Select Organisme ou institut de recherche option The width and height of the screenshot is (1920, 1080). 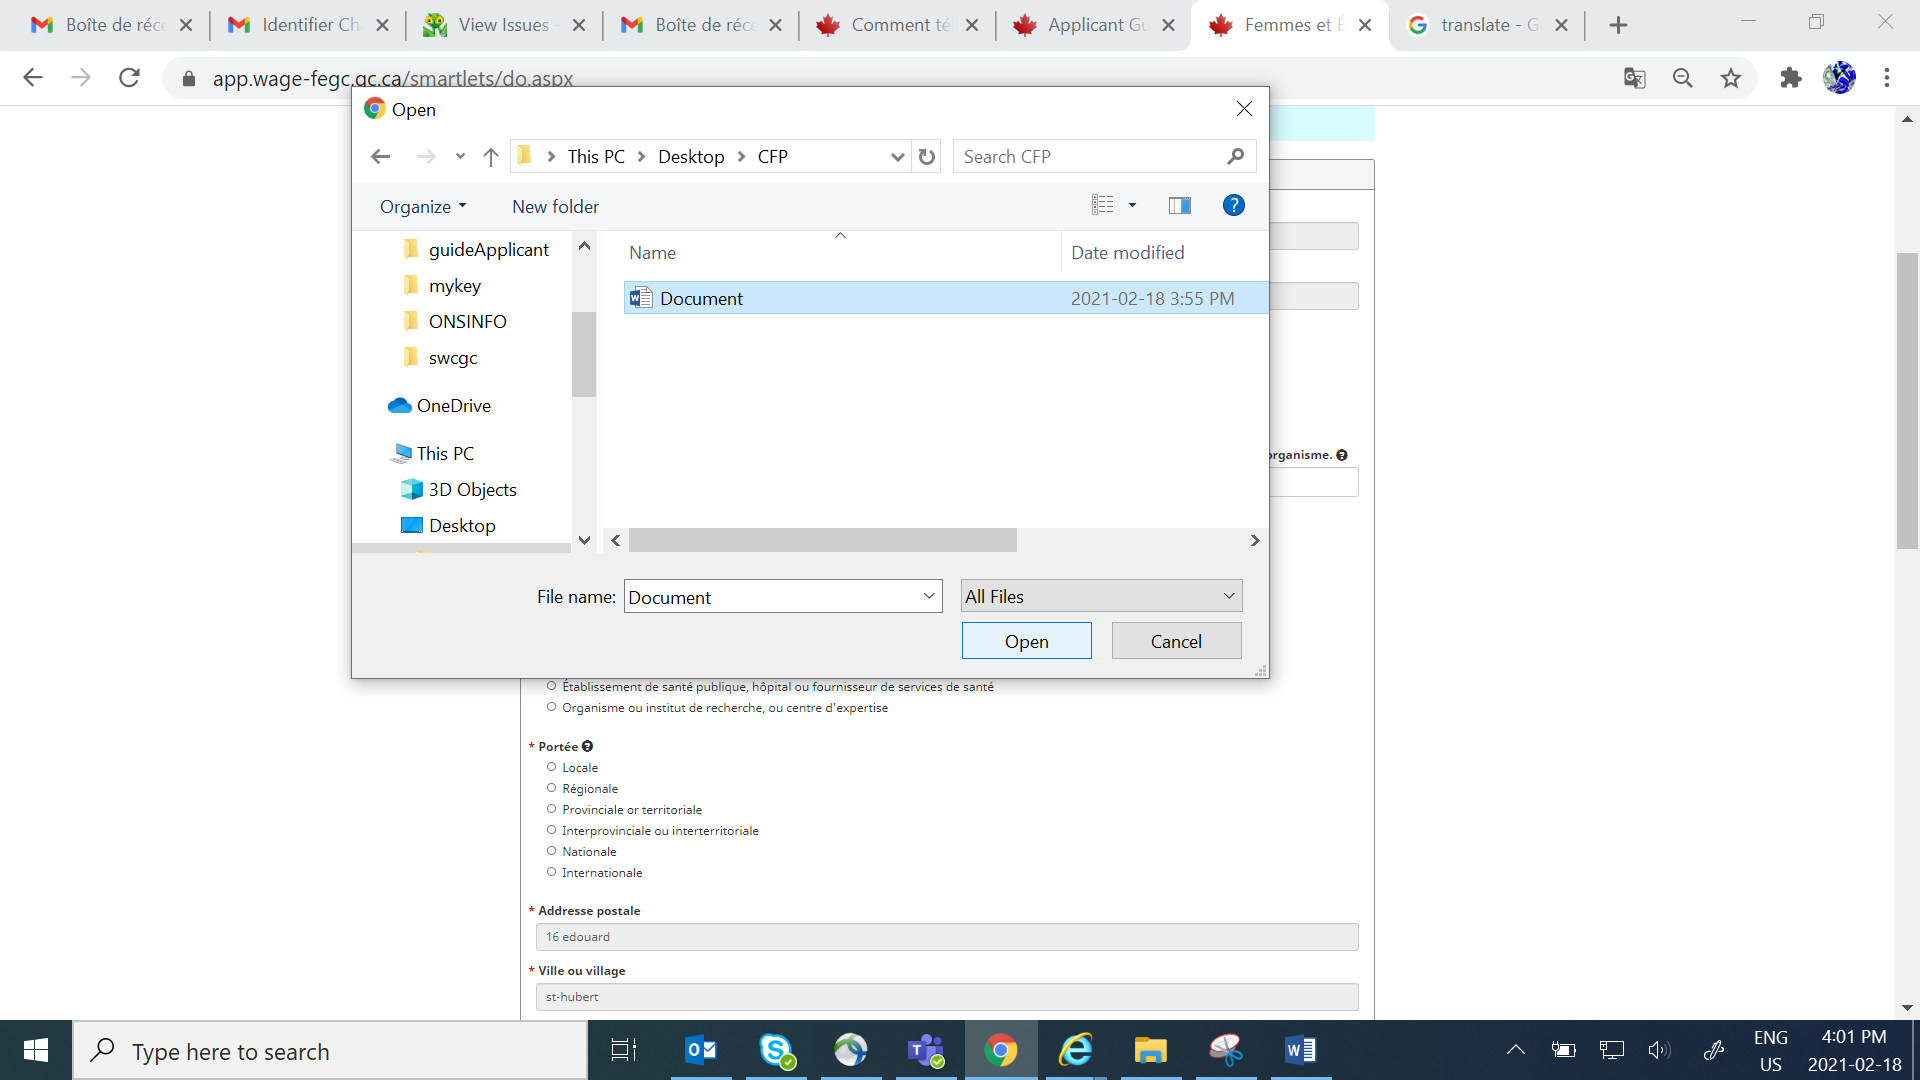click(x=551, y=707)
